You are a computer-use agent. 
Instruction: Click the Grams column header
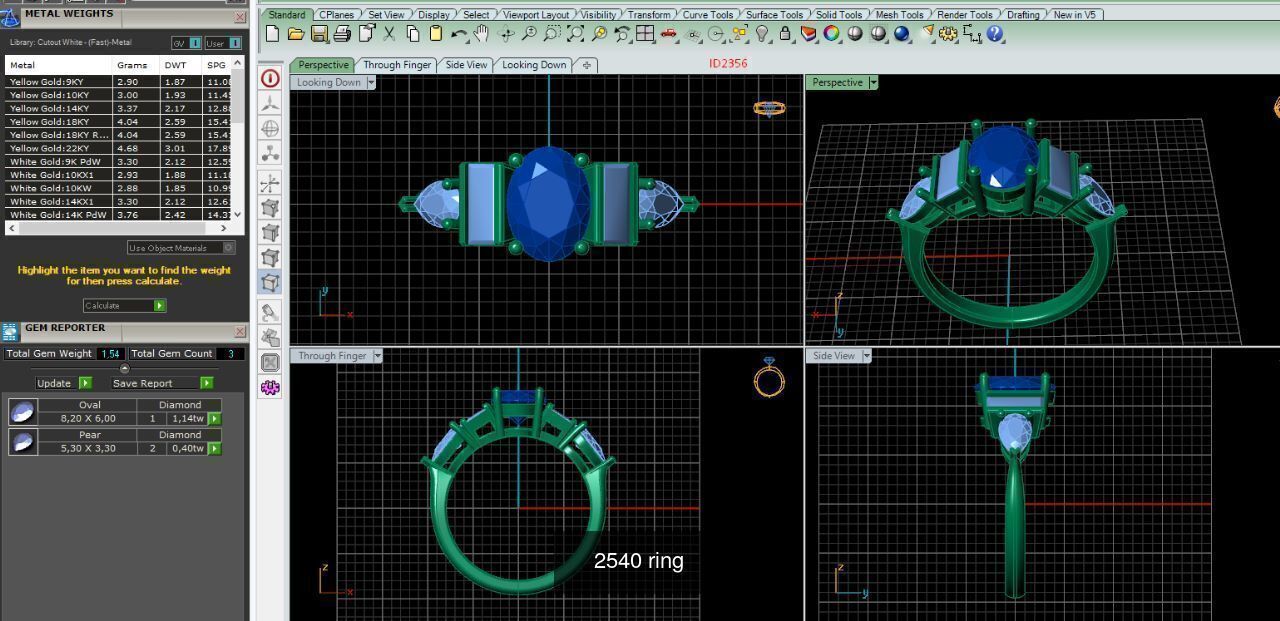pyautogui.click(x=136, y=65)
